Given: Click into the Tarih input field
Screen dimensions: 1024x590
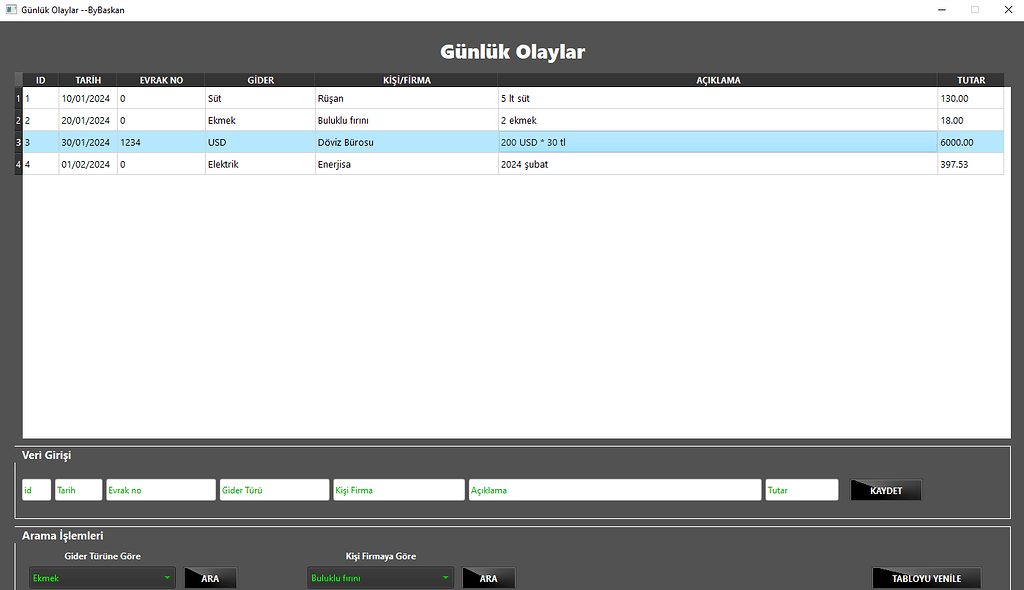Looking at the screenshot, I should (x=78, y=490).
